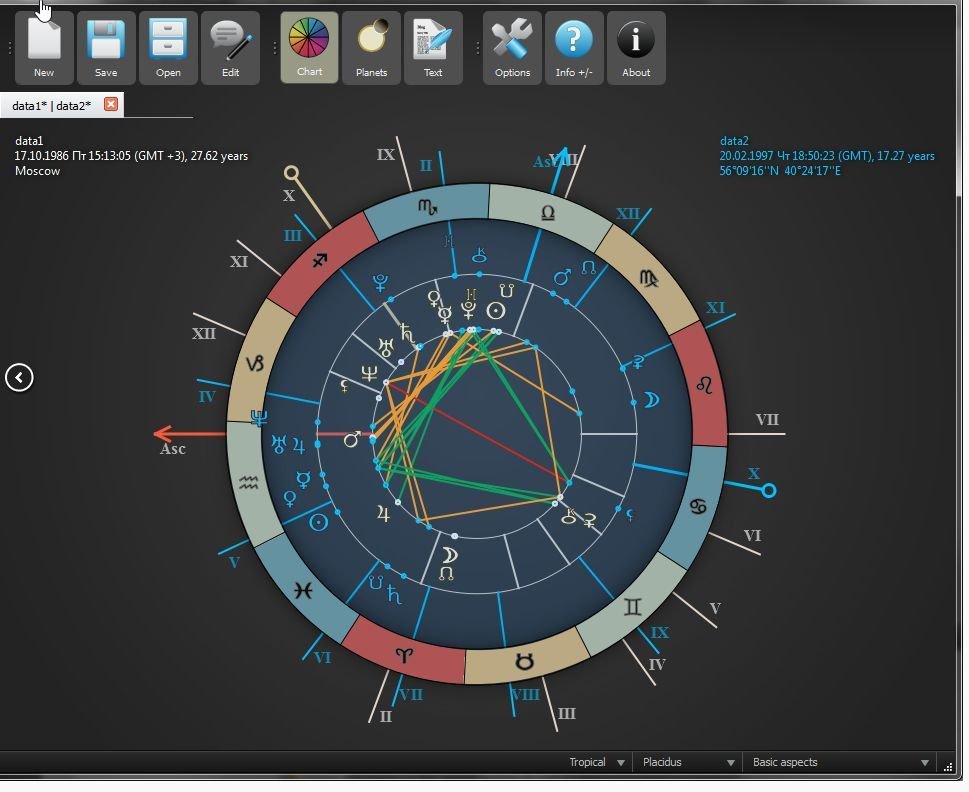The width and height of the screenshot is (969, 792).
Task: Click the Capricorn sign segment
Action: click(x=256, y=363)
